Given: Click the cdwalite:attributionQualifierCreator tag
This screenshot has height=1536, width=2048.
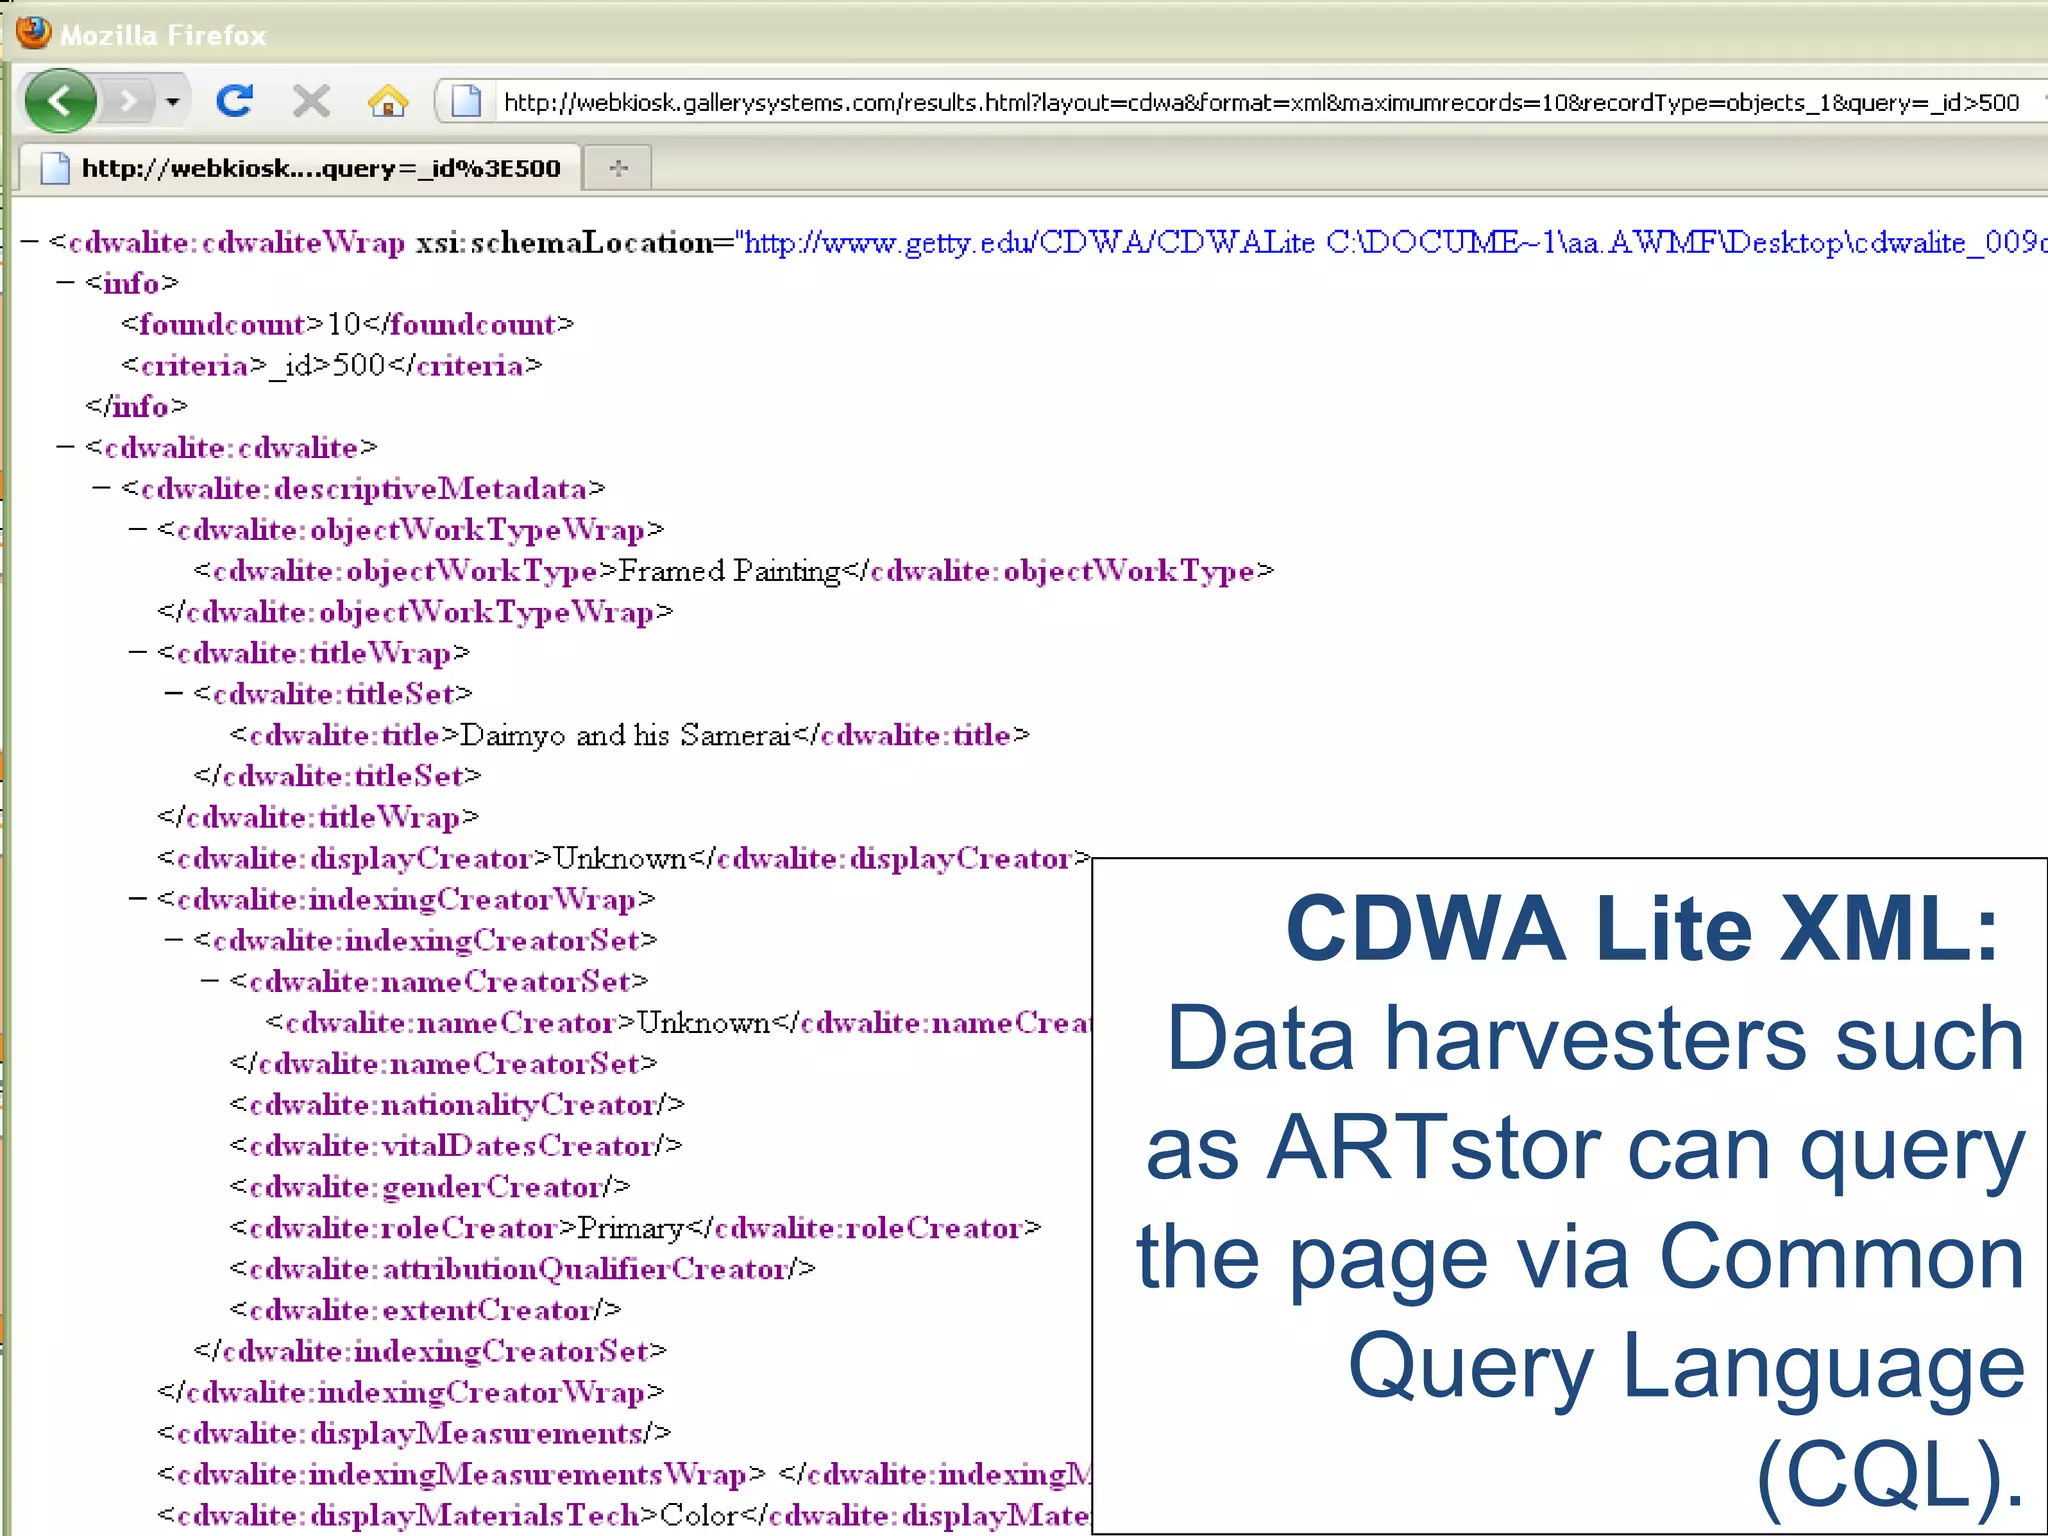Looking at the screenshot, I should (523, 1269).
